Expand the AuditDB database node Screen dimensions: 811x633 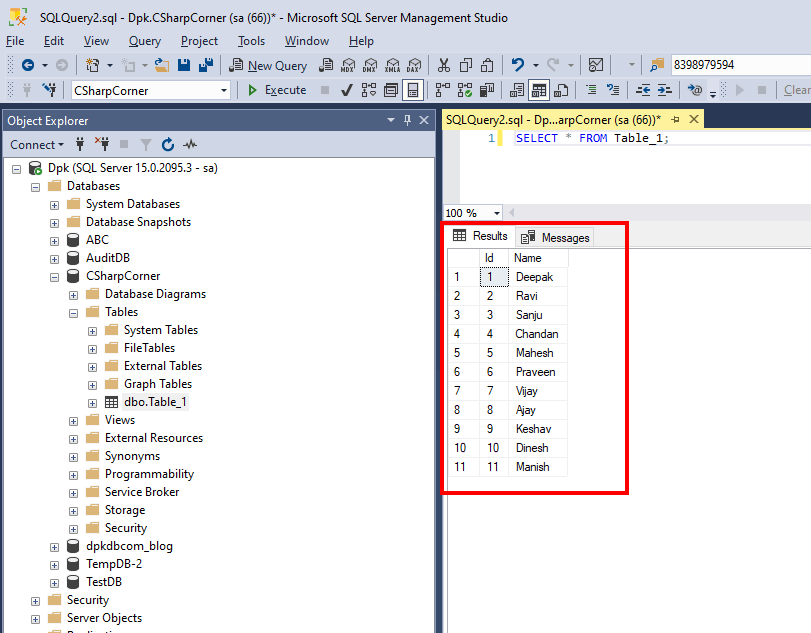click(54, 259)
